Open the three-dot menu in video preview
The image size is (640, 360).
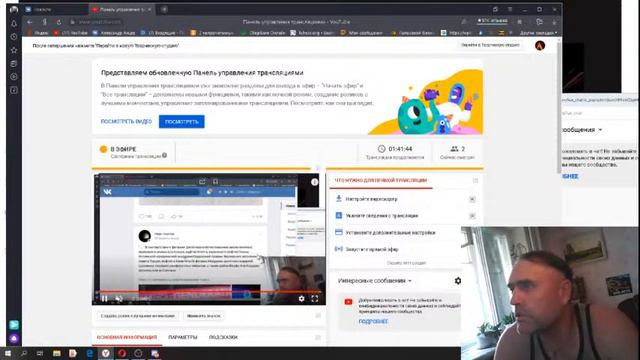[314, 182]
